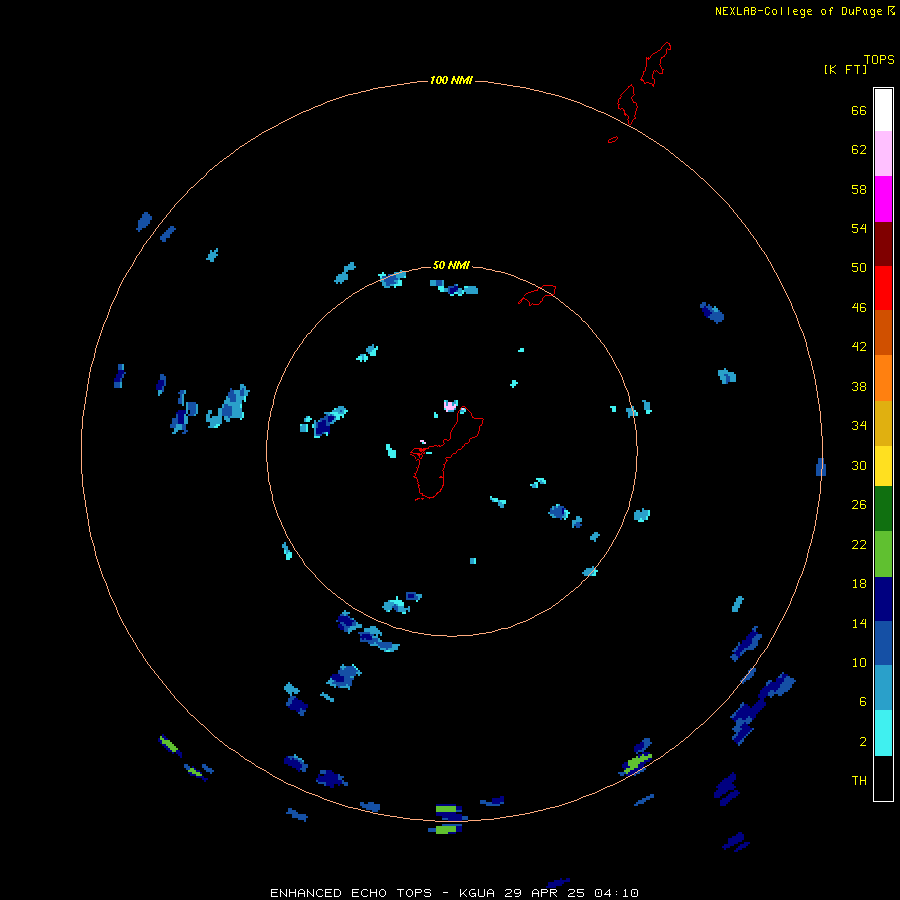Choose the dark green legend swatch
Screen dimensions: 900x900
pyautogui.click(x=883, y=509)
